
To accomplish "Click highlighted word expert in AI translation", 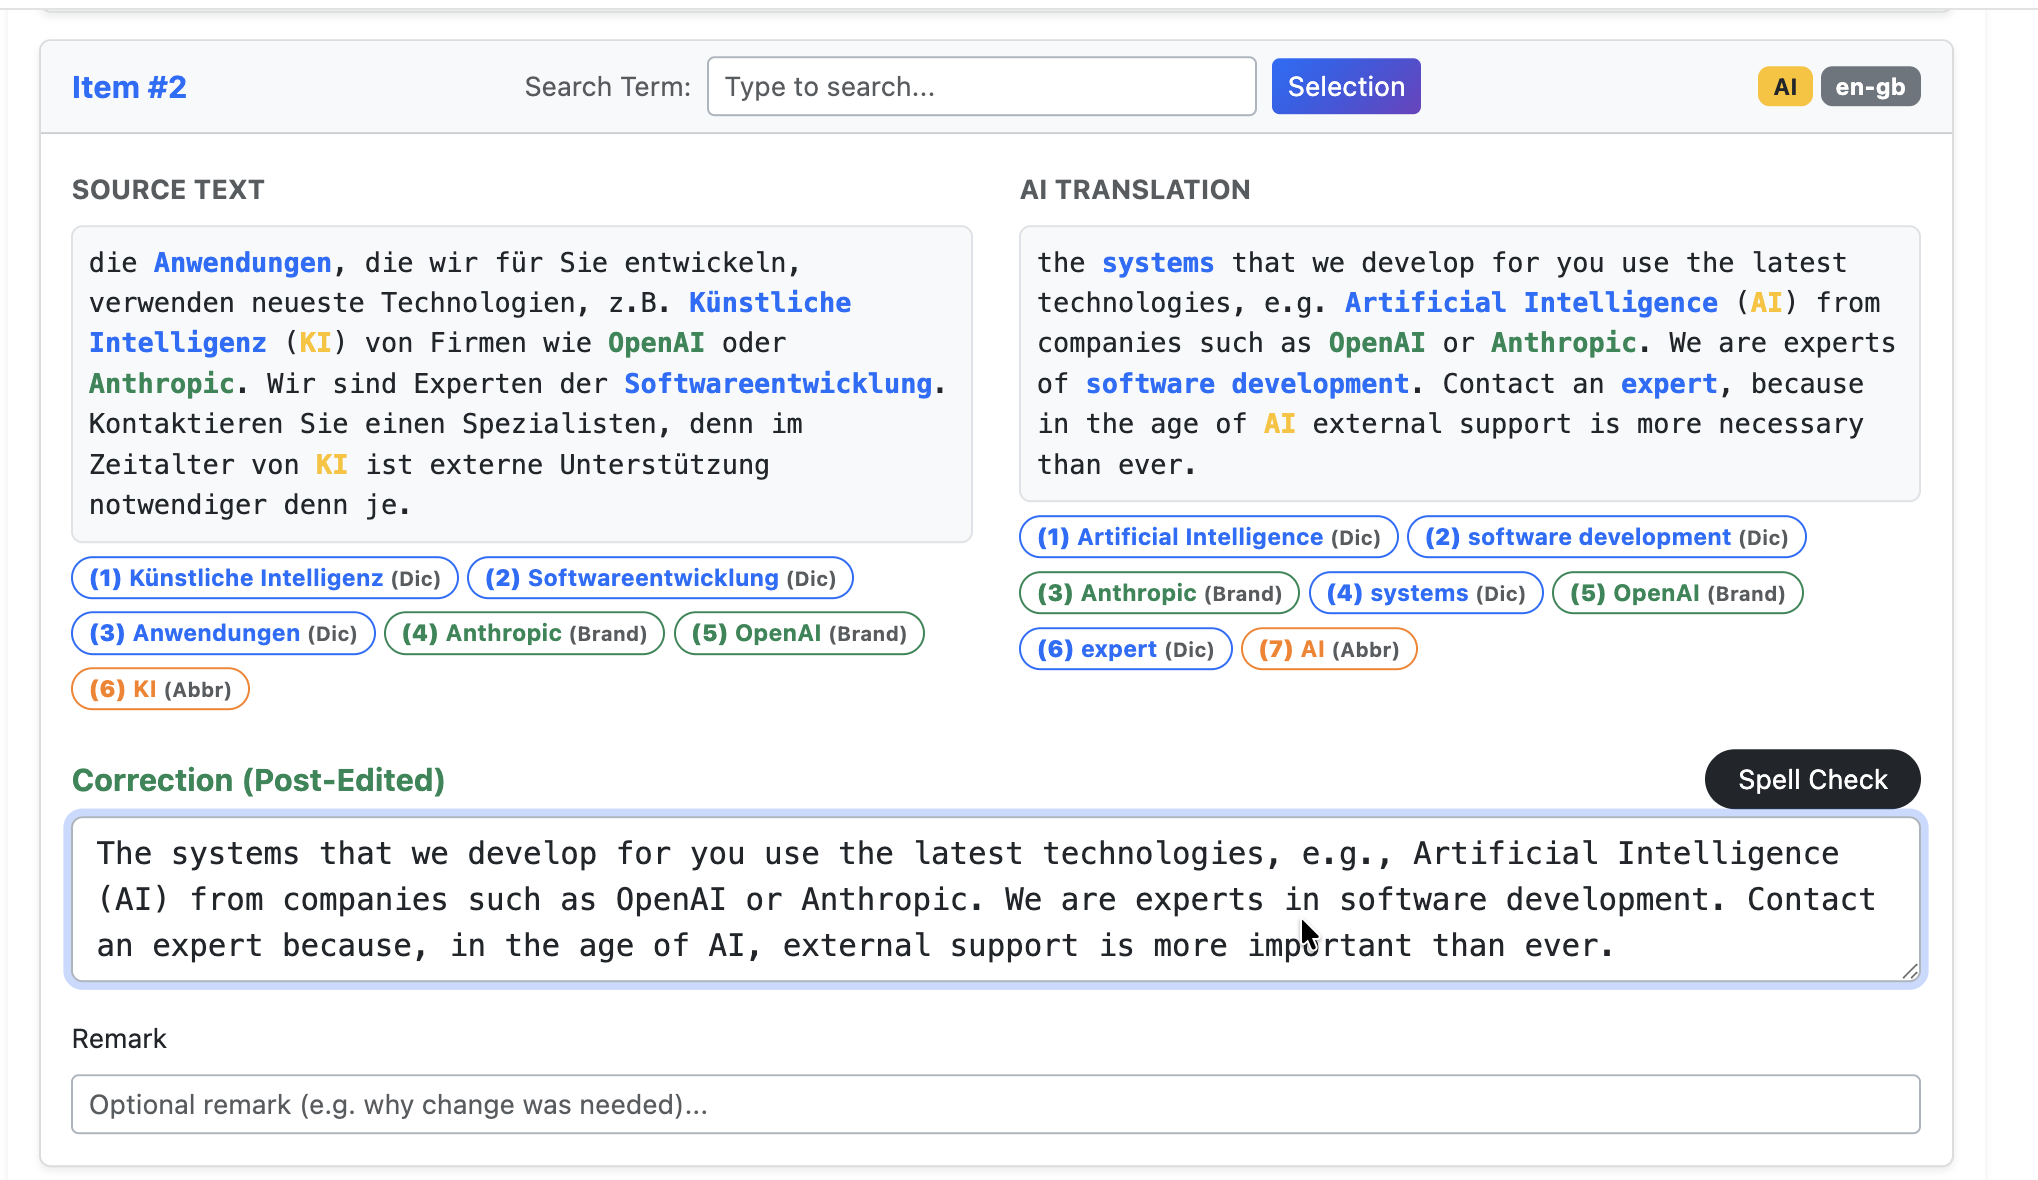I will point(1669,383).
